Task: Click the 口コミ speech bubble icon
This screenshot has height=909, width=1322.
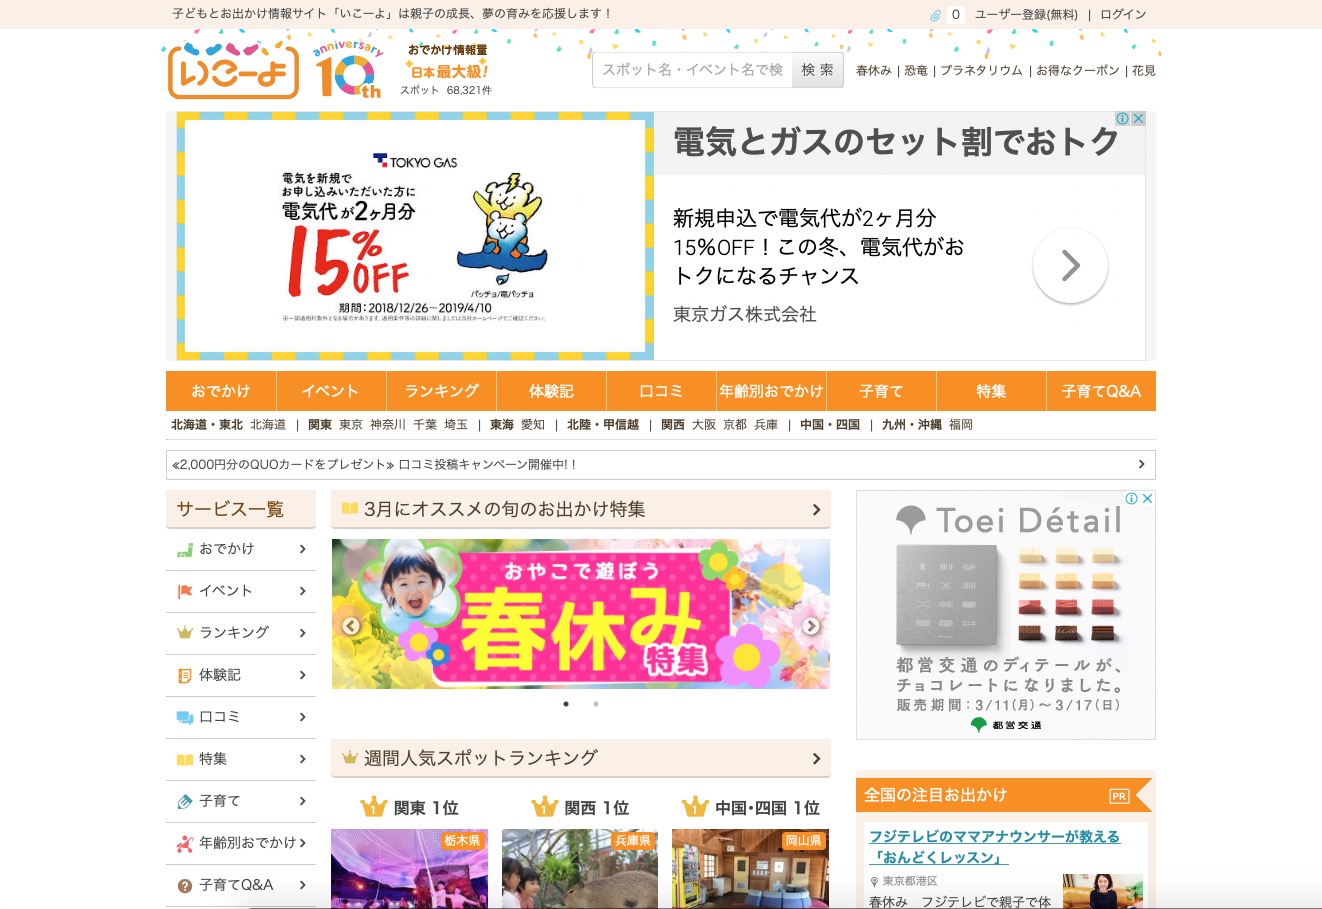Action: (x=184, y=717)
